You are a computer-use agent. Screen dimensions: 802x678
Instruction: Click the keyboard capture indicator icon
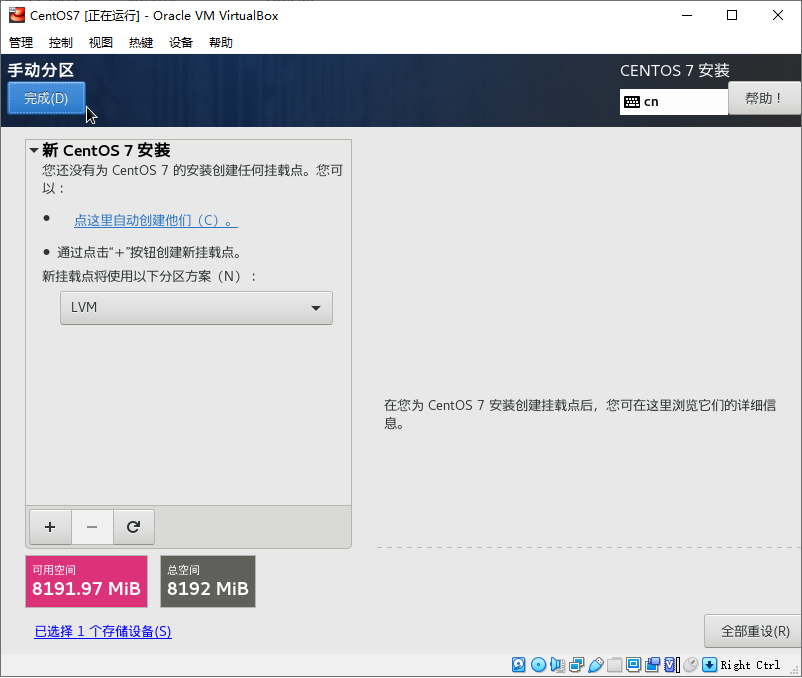point(709,664)
